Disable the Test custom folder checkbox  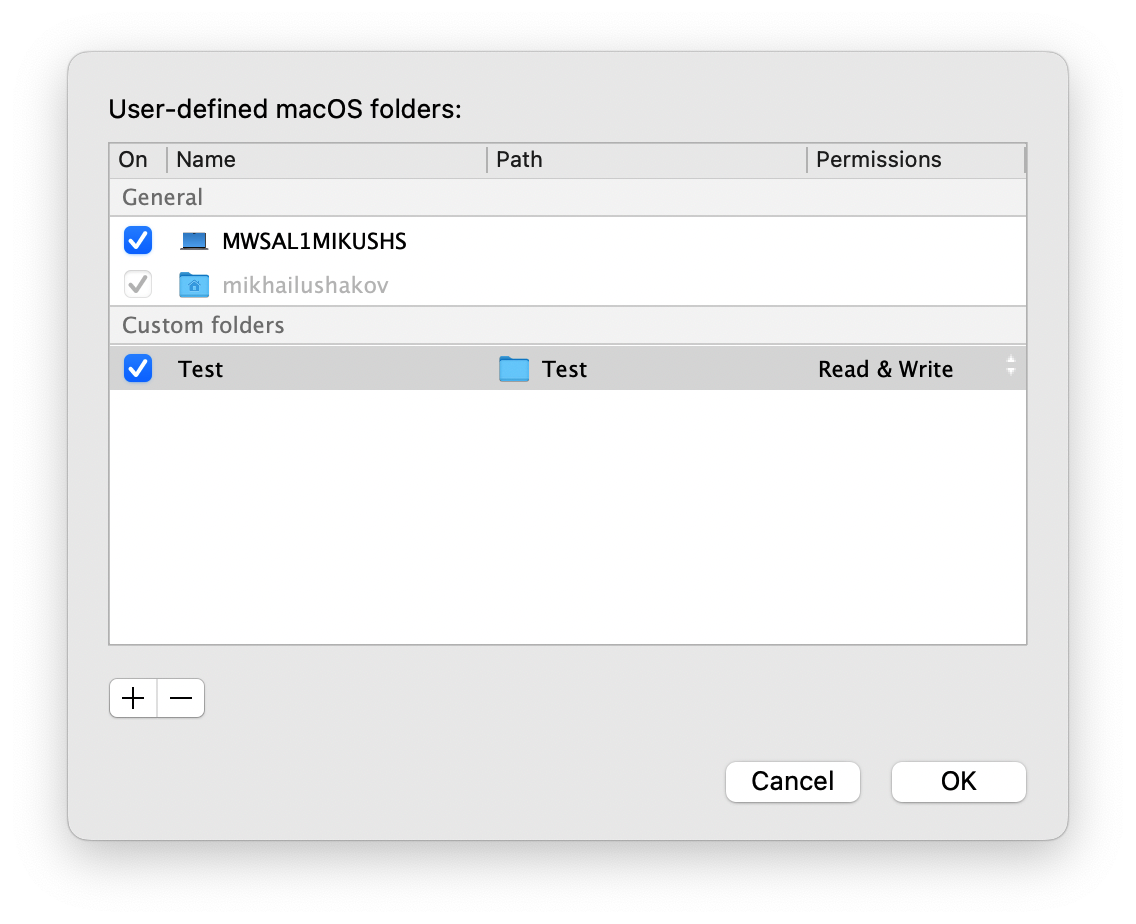(x=138, y=369)
